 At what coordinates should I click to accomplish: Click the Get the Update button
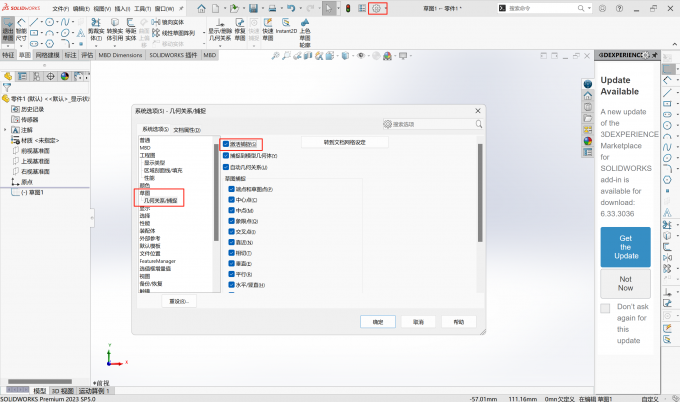click(625, 247)
